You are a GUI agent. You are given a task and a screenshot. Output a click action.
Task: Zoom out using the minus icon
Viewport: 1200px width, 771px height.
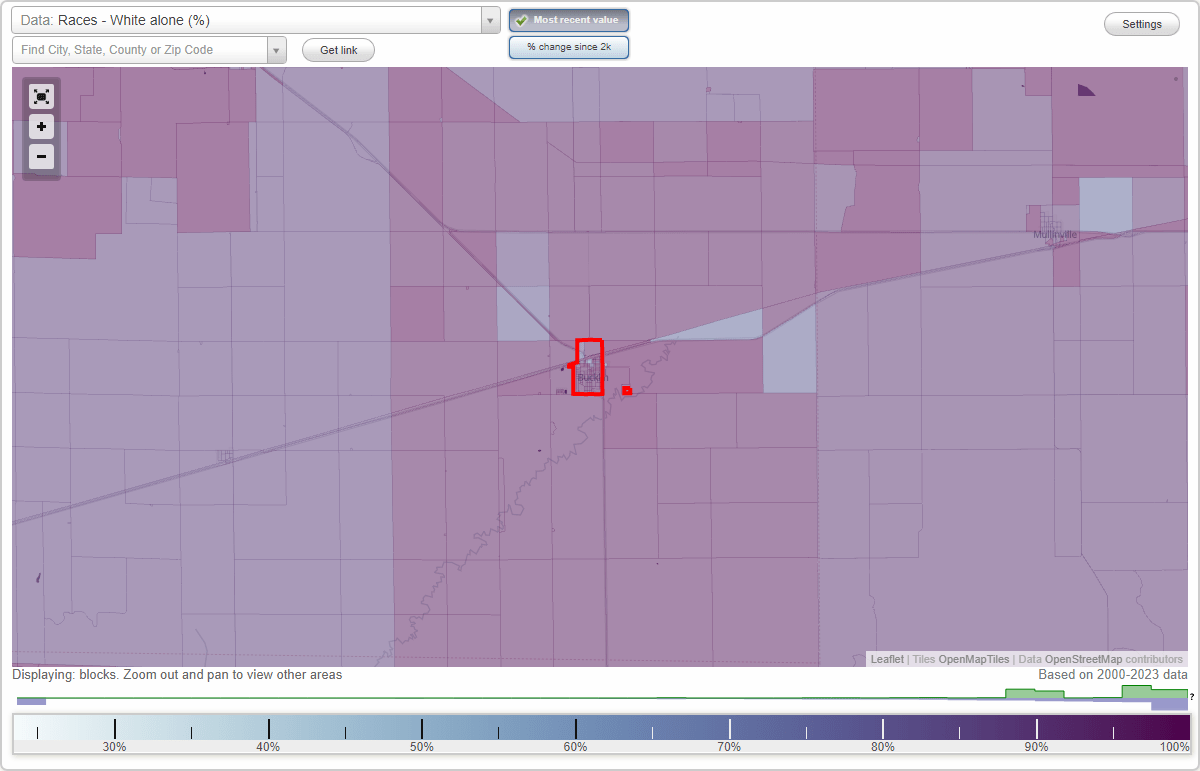click(41, 156)
